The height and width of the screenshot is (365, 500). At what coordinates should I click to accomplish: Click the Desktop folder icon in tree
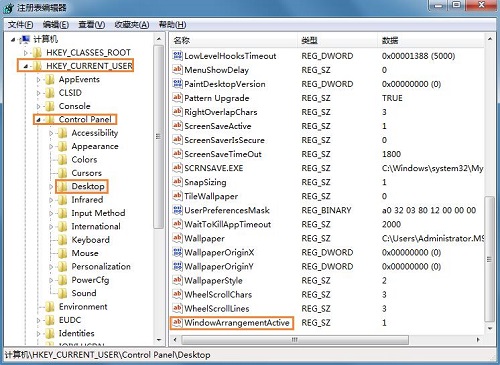click(62, 186)
